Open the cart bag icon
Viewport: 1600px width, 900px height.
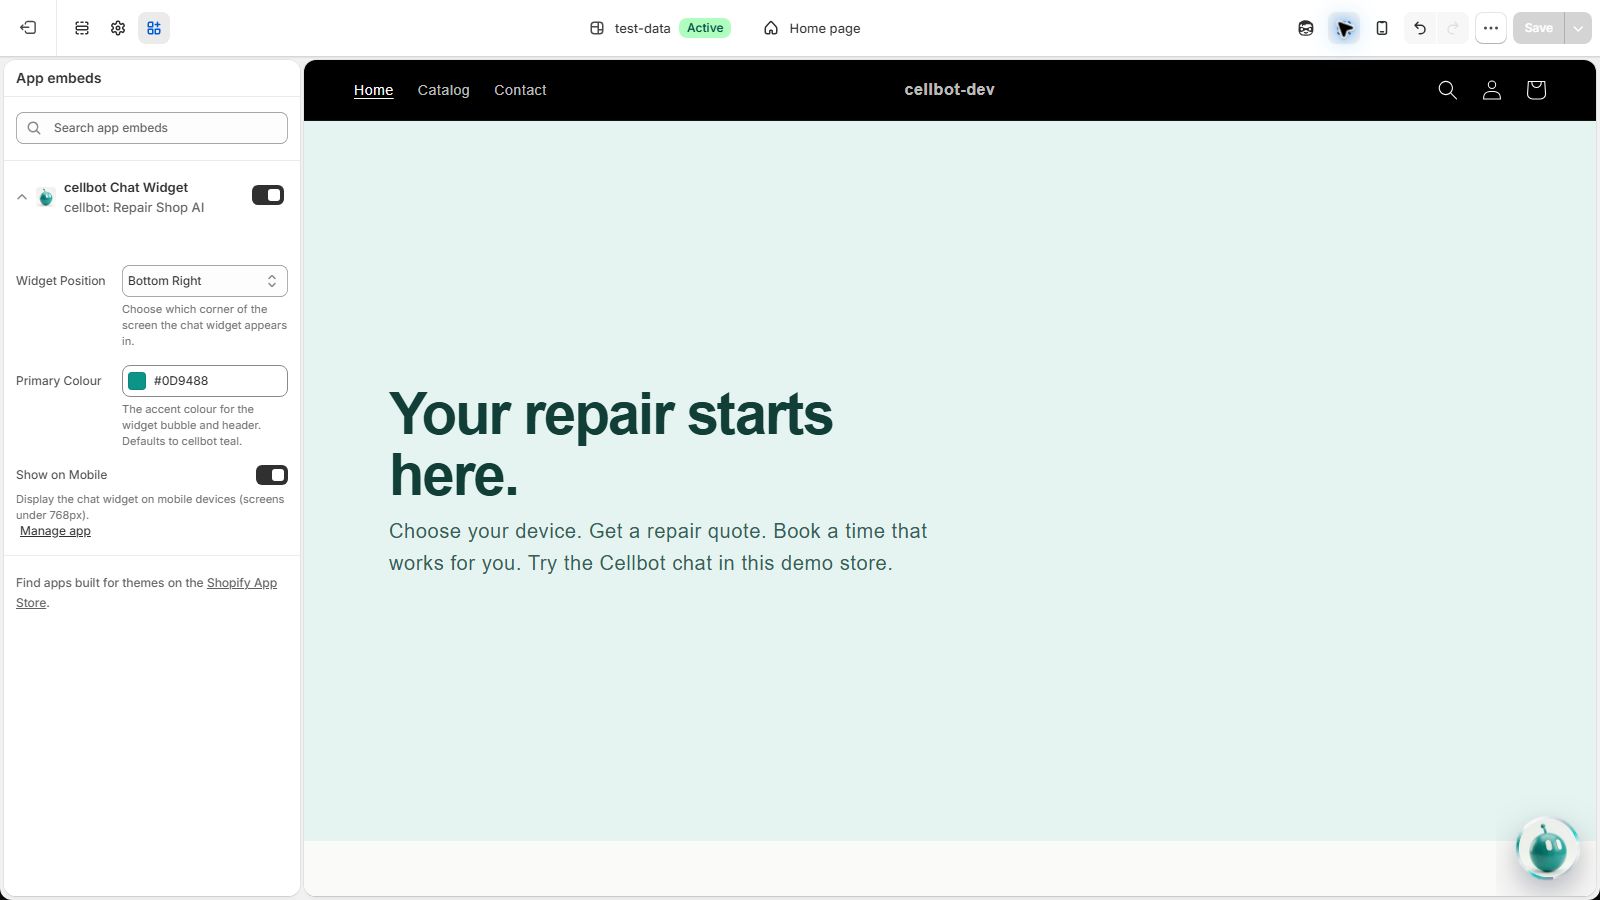point(1536,90)
